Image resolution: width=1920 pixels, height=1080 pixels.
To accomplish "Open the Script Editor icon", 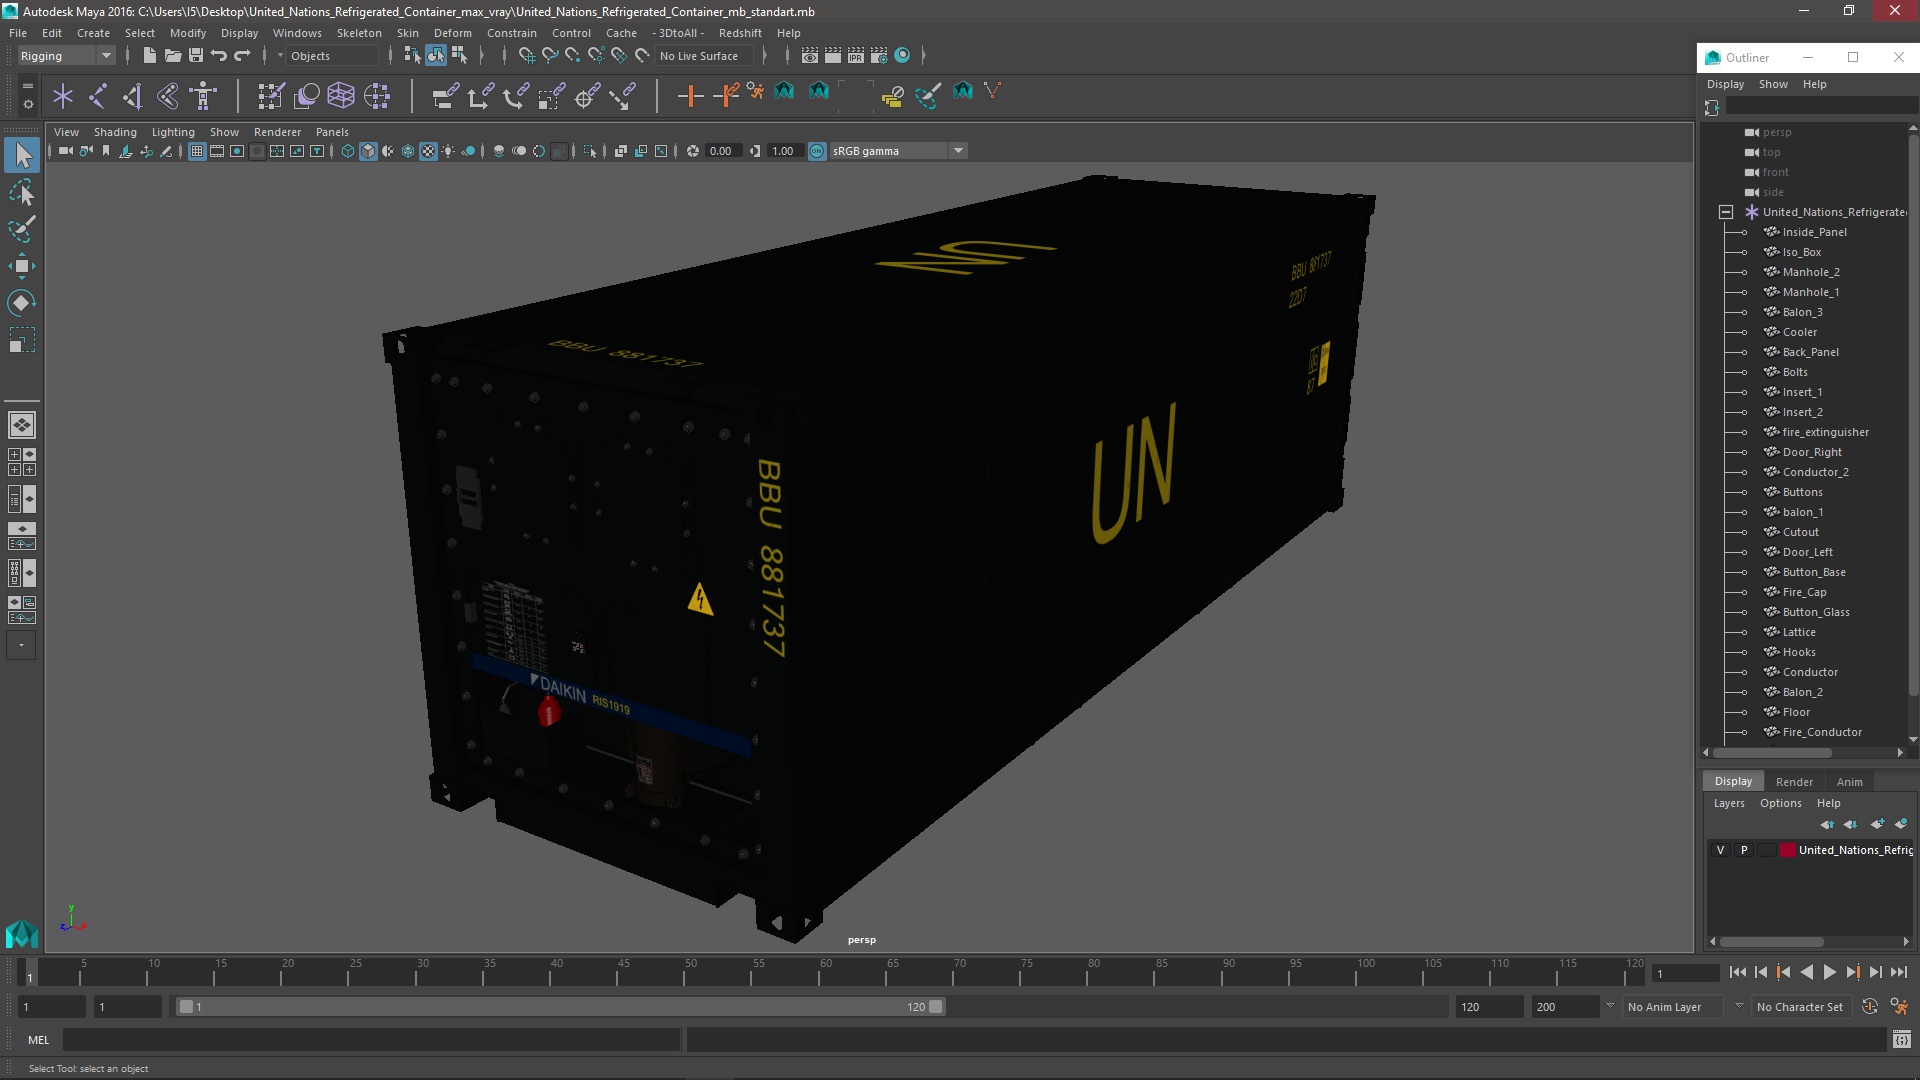I will (1902, 1040).
